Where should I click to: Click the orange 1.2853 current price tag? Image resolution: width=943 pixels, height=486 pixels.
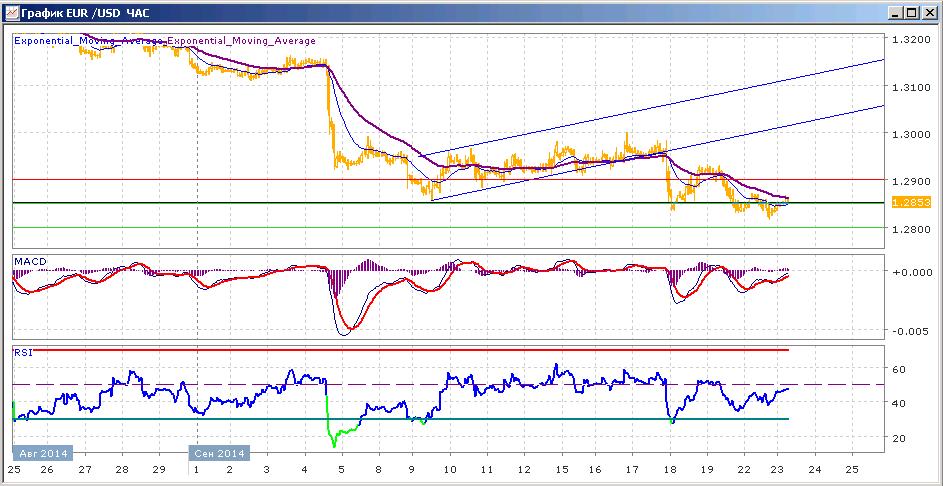tap(912, 203)
